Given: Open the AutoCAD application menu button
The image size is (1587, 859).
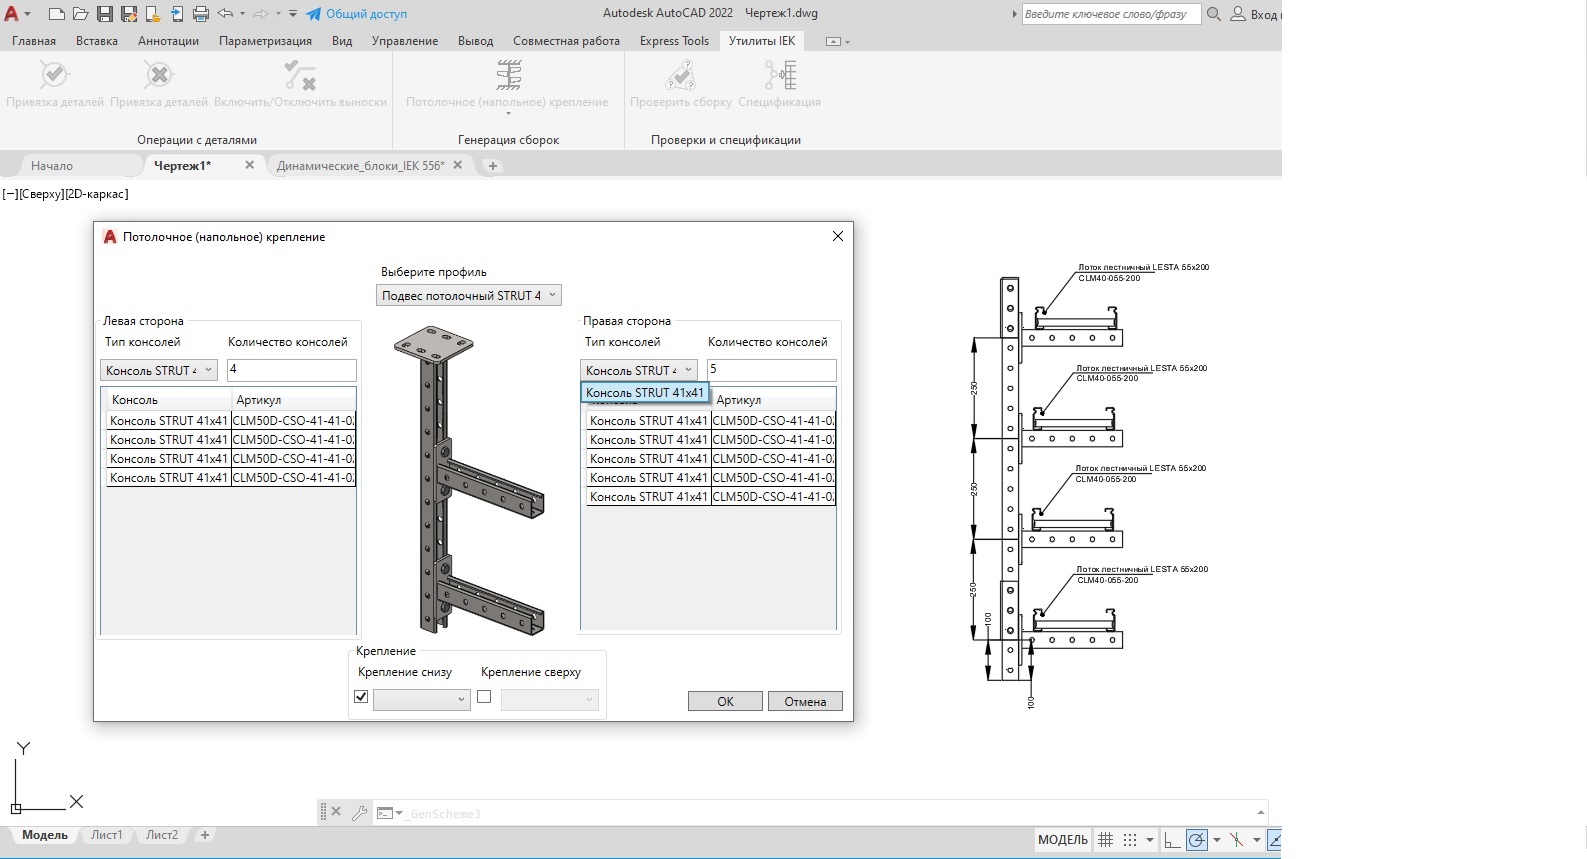Looking at the screenshot, I should (16, 14).
